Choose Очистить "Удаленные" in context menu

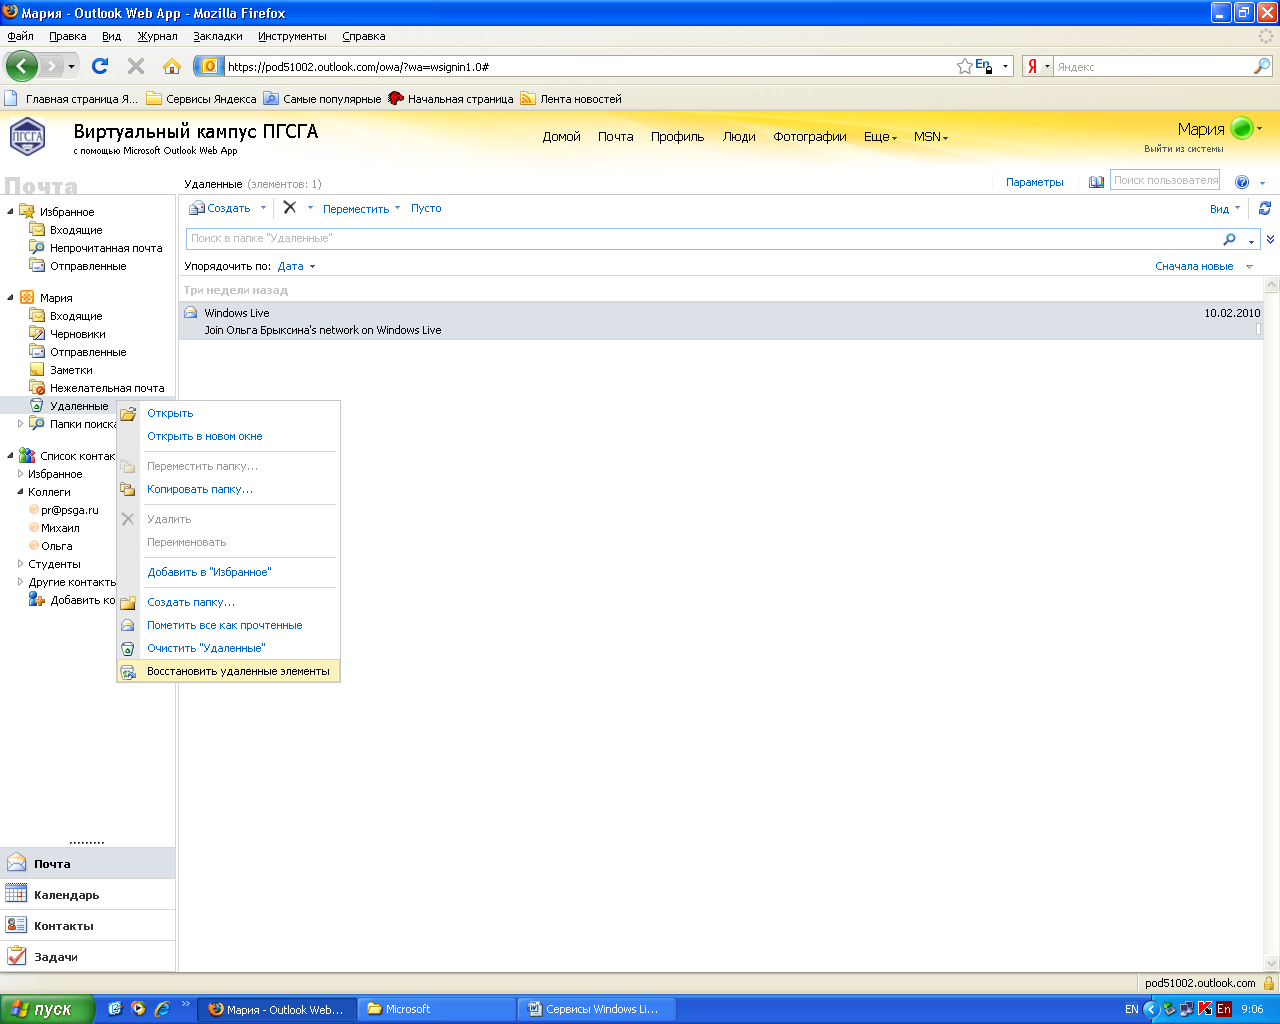coord(229,648)
